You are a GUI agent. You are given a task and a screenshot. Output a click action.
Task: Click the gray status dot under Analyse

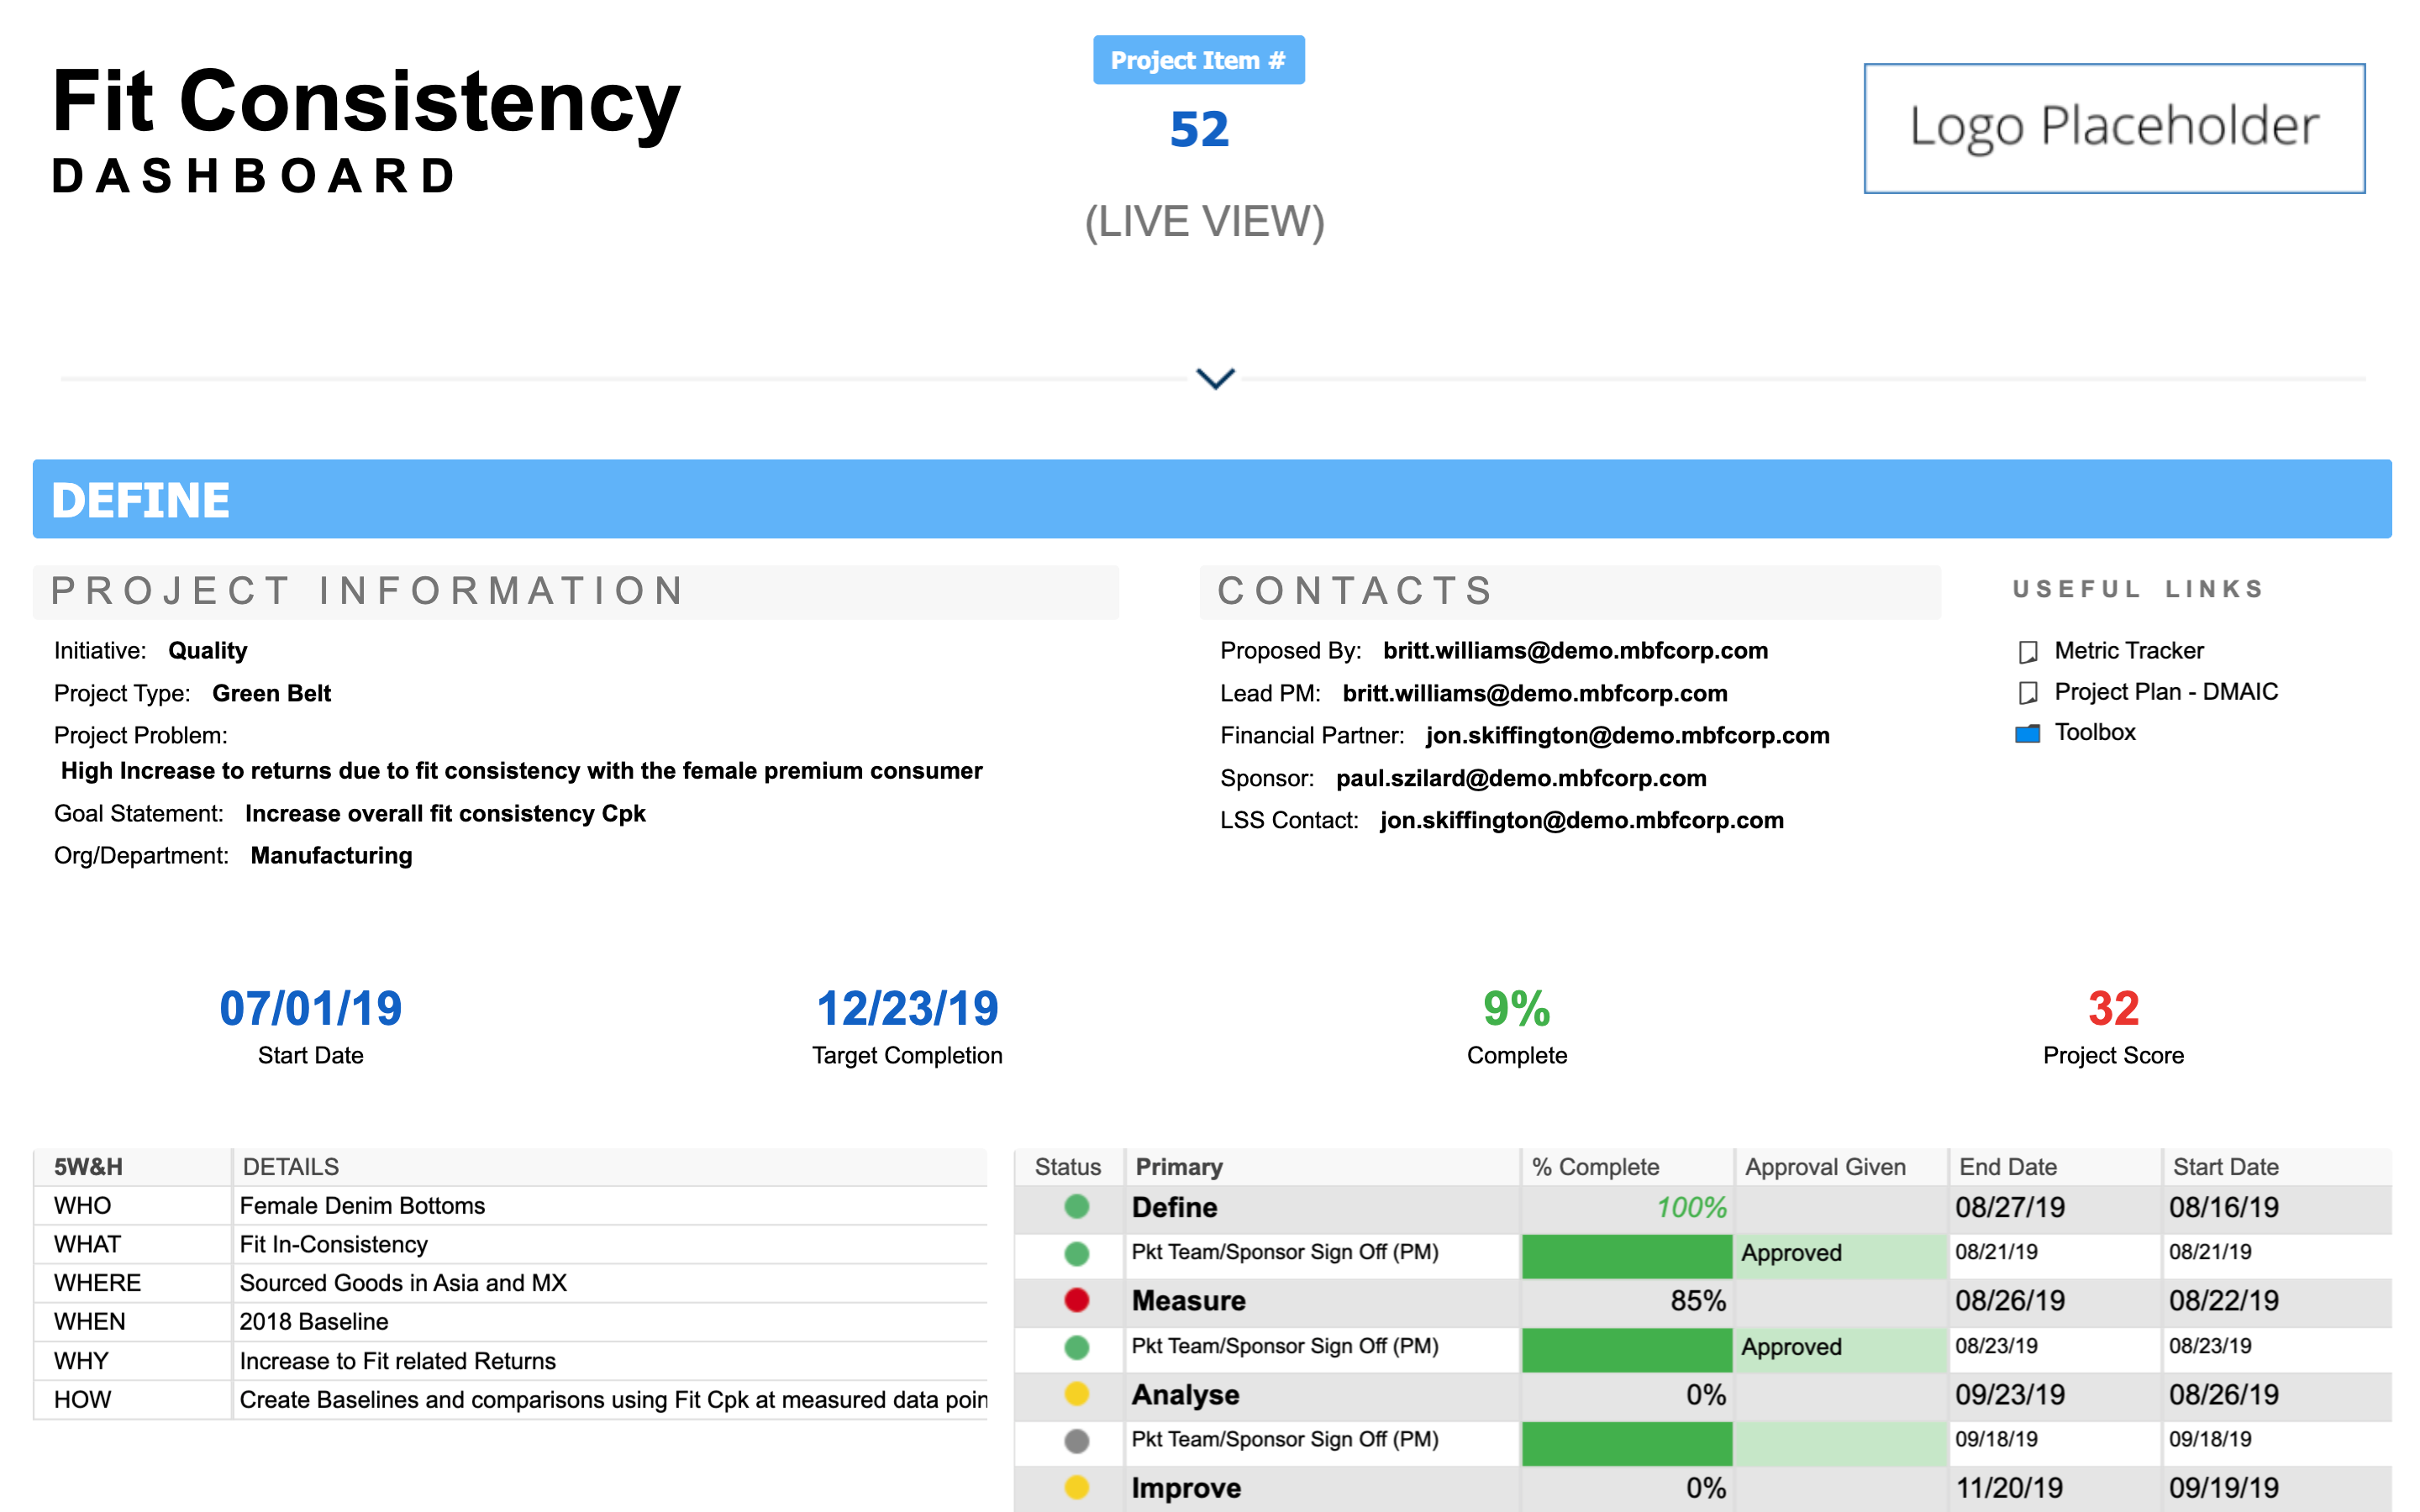[1076, 1441]
